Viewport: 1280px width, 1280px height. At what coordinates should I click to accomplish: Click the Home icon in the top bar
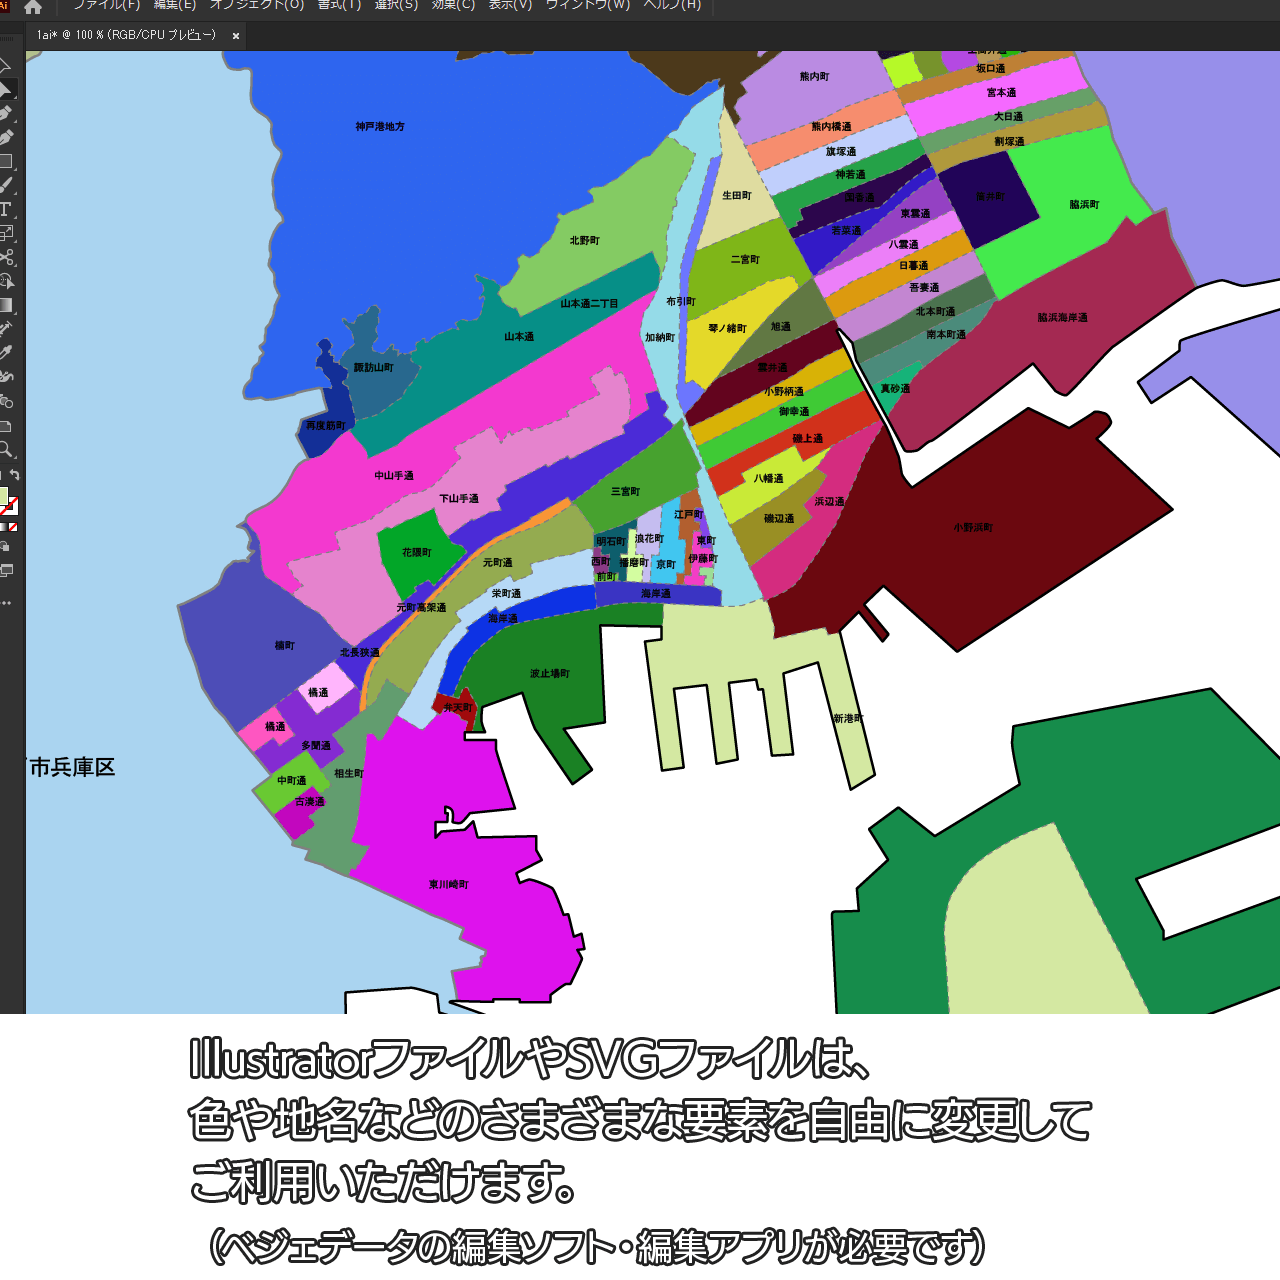[x=33, y=7]
